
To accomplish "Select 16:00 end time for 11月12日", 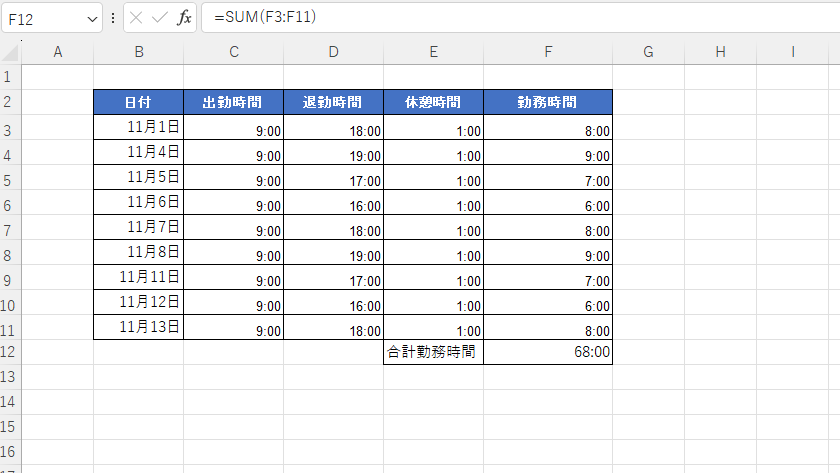I will tap(333, 302).
